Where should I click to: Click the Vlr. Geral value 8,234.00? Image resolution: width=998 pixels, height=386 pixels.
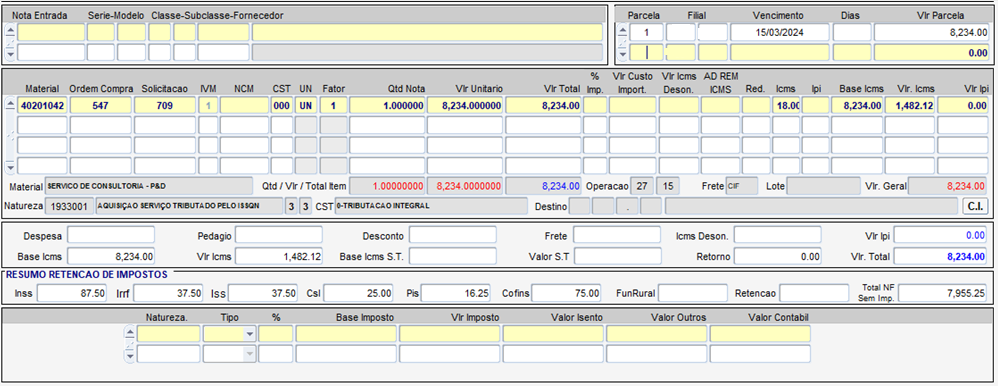948,186
